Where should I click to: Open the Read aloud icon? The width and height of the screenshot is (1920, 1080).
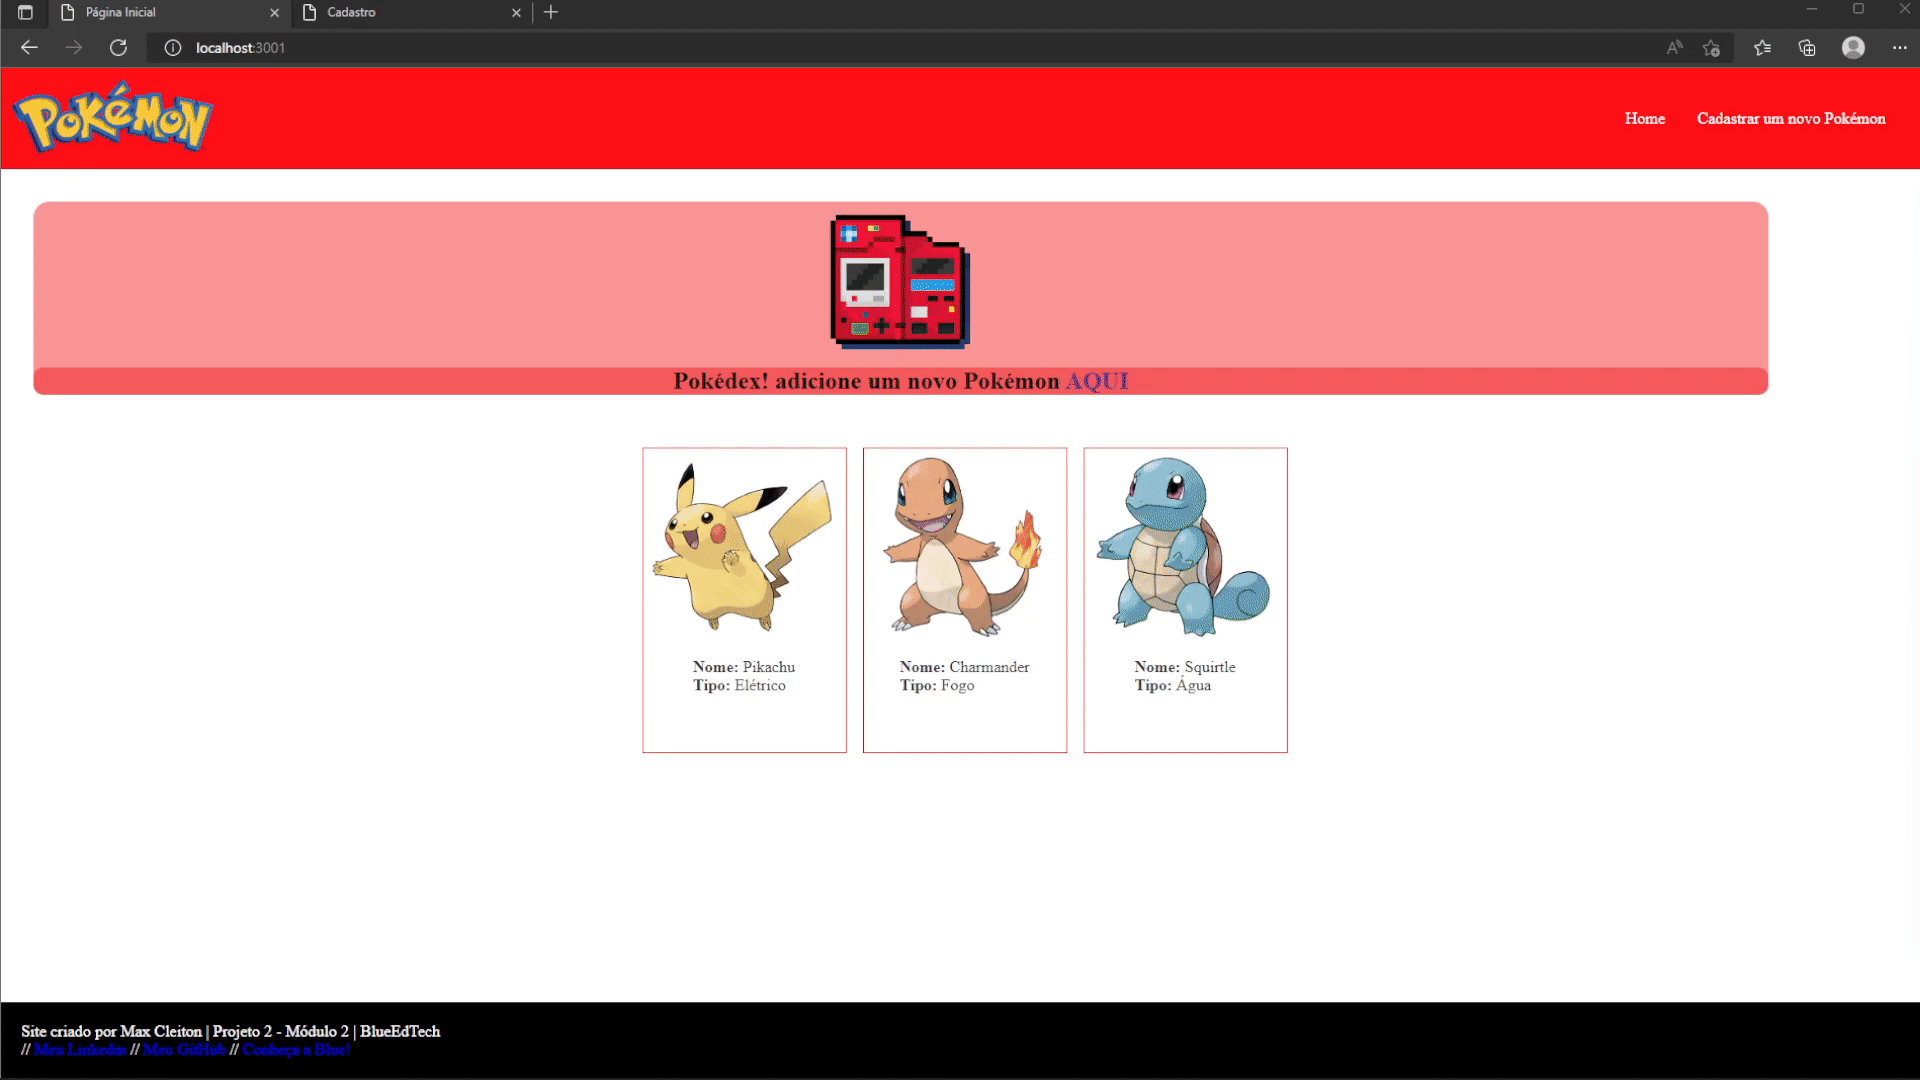coord(1674,48)
